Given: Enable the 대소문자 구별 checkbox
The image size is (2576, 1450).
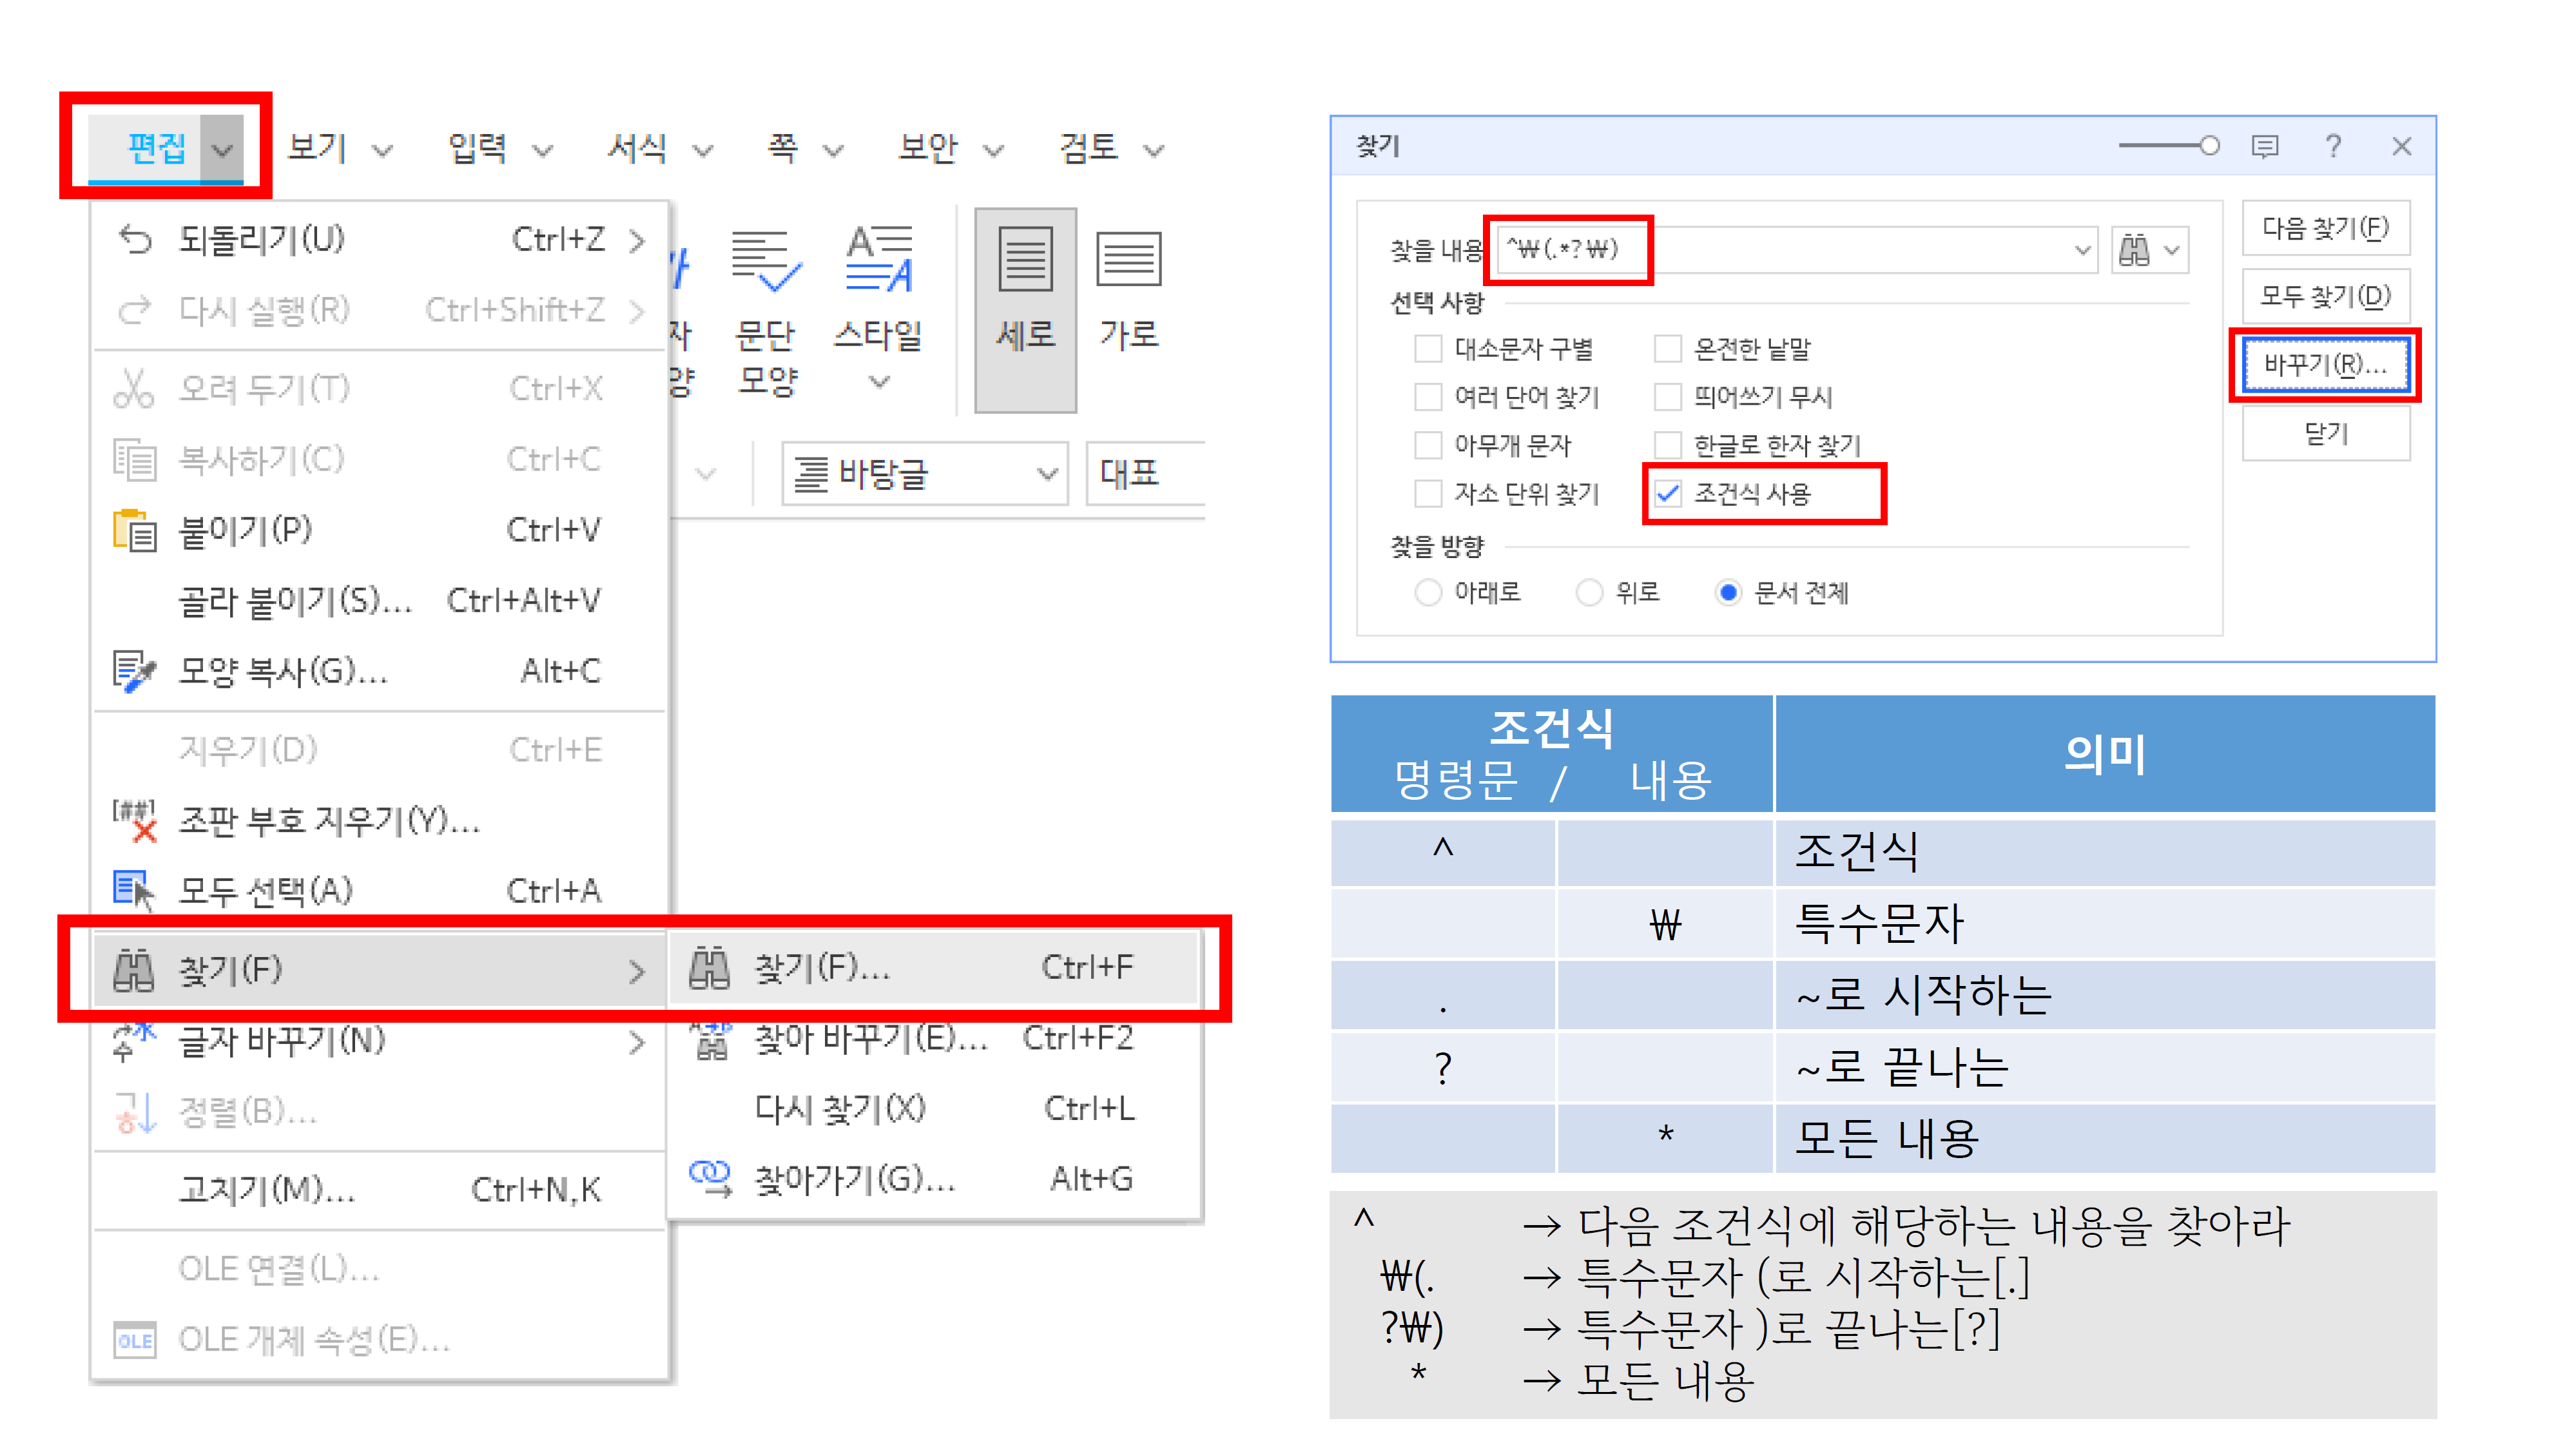Looking at the screenshot, I should coord(1428,349).
